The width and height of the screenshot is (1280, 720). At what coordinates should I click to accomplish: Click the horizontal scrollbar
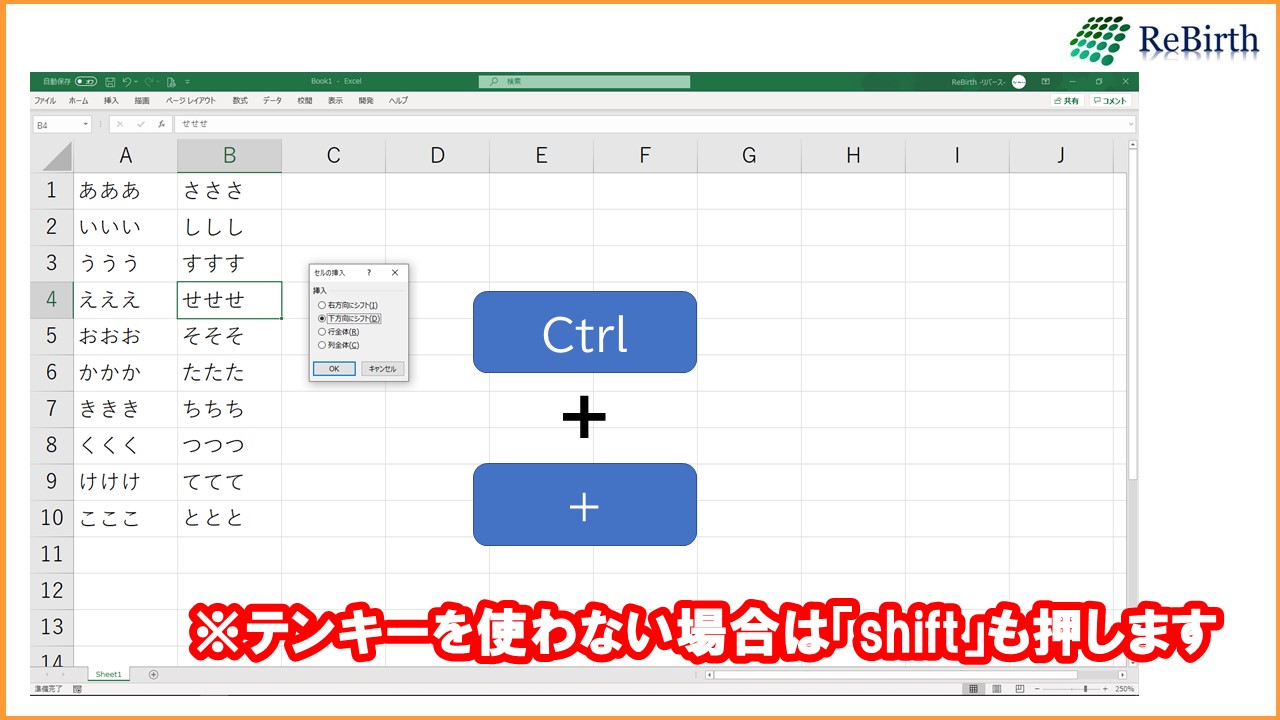coord(915,675)
